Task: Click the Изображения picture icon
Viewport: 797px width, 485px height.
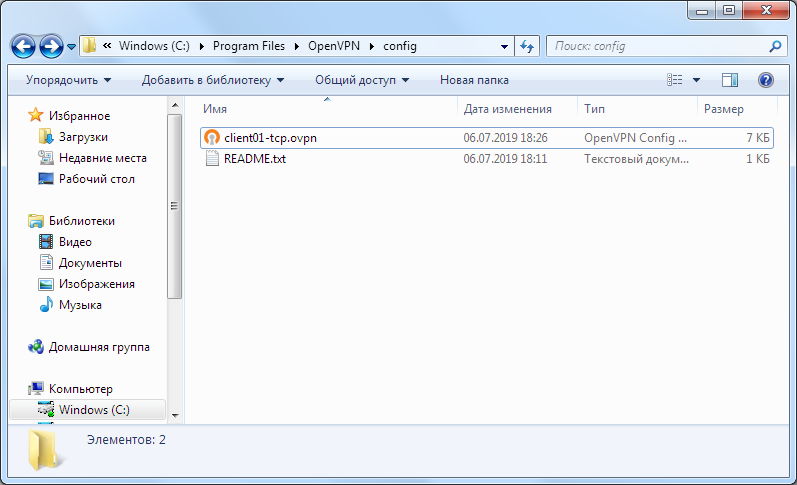Action: coord(46,284)
